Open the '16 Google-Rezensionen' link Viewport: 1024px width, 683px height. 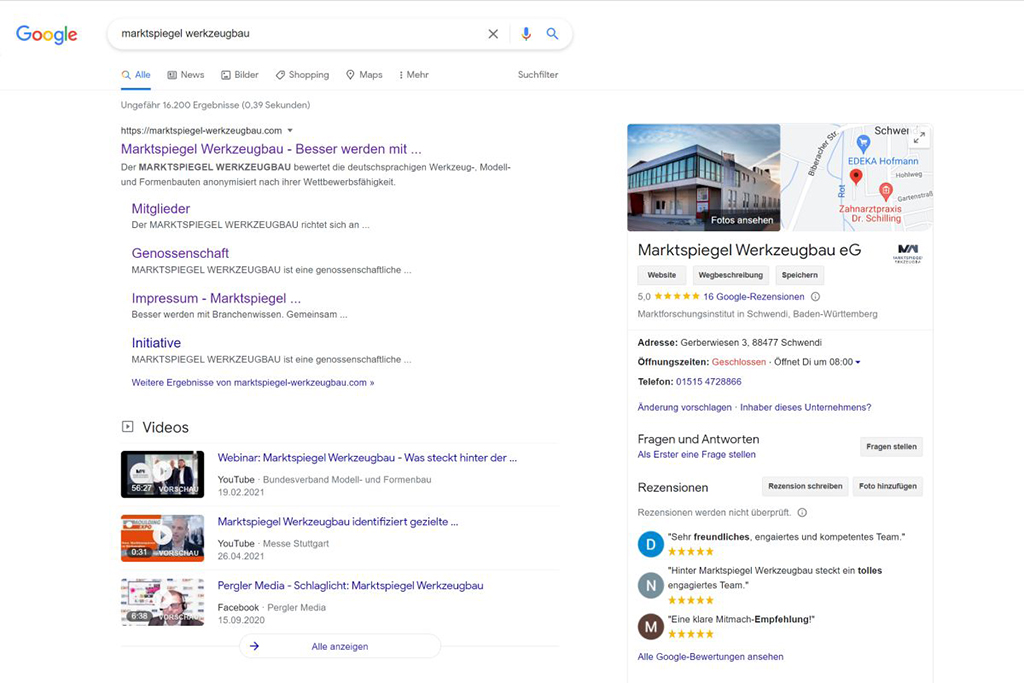tap(754, 297)
